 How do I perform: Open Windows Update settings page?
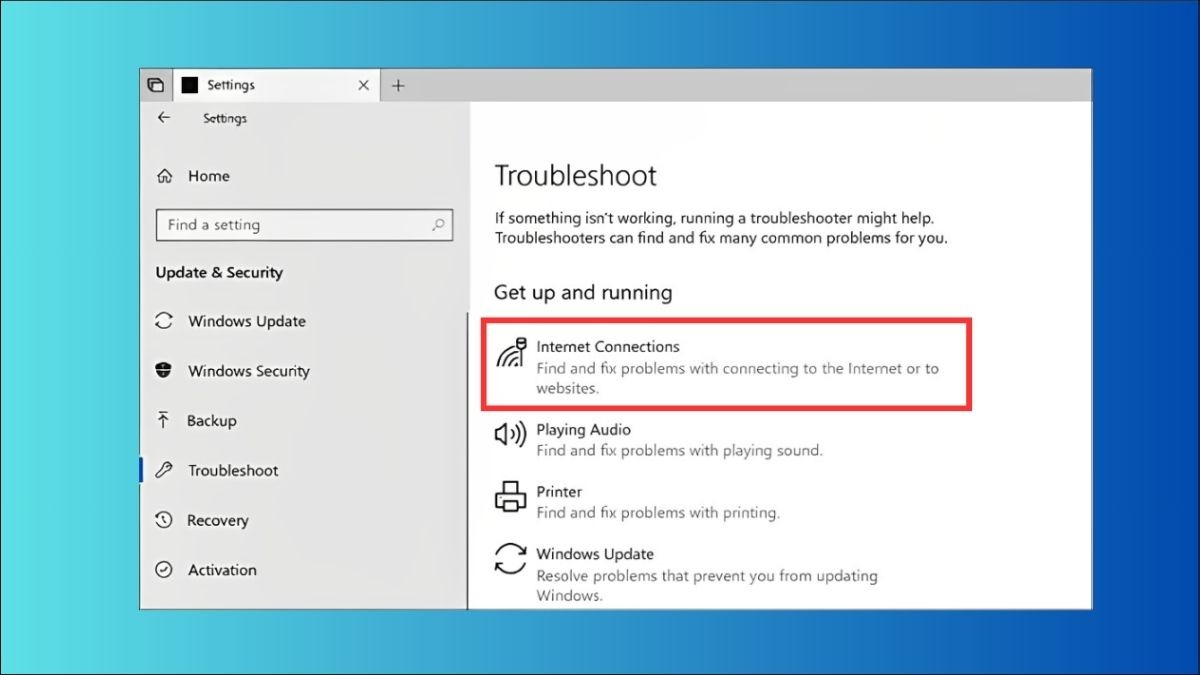247,322
